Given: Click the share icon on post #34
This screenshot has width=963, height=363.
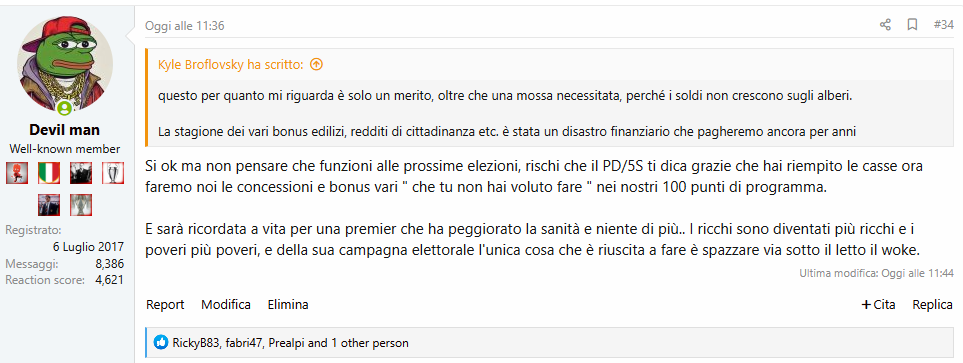Looking at the screenshot, I should pyautogui.click(x=885, y=25).
